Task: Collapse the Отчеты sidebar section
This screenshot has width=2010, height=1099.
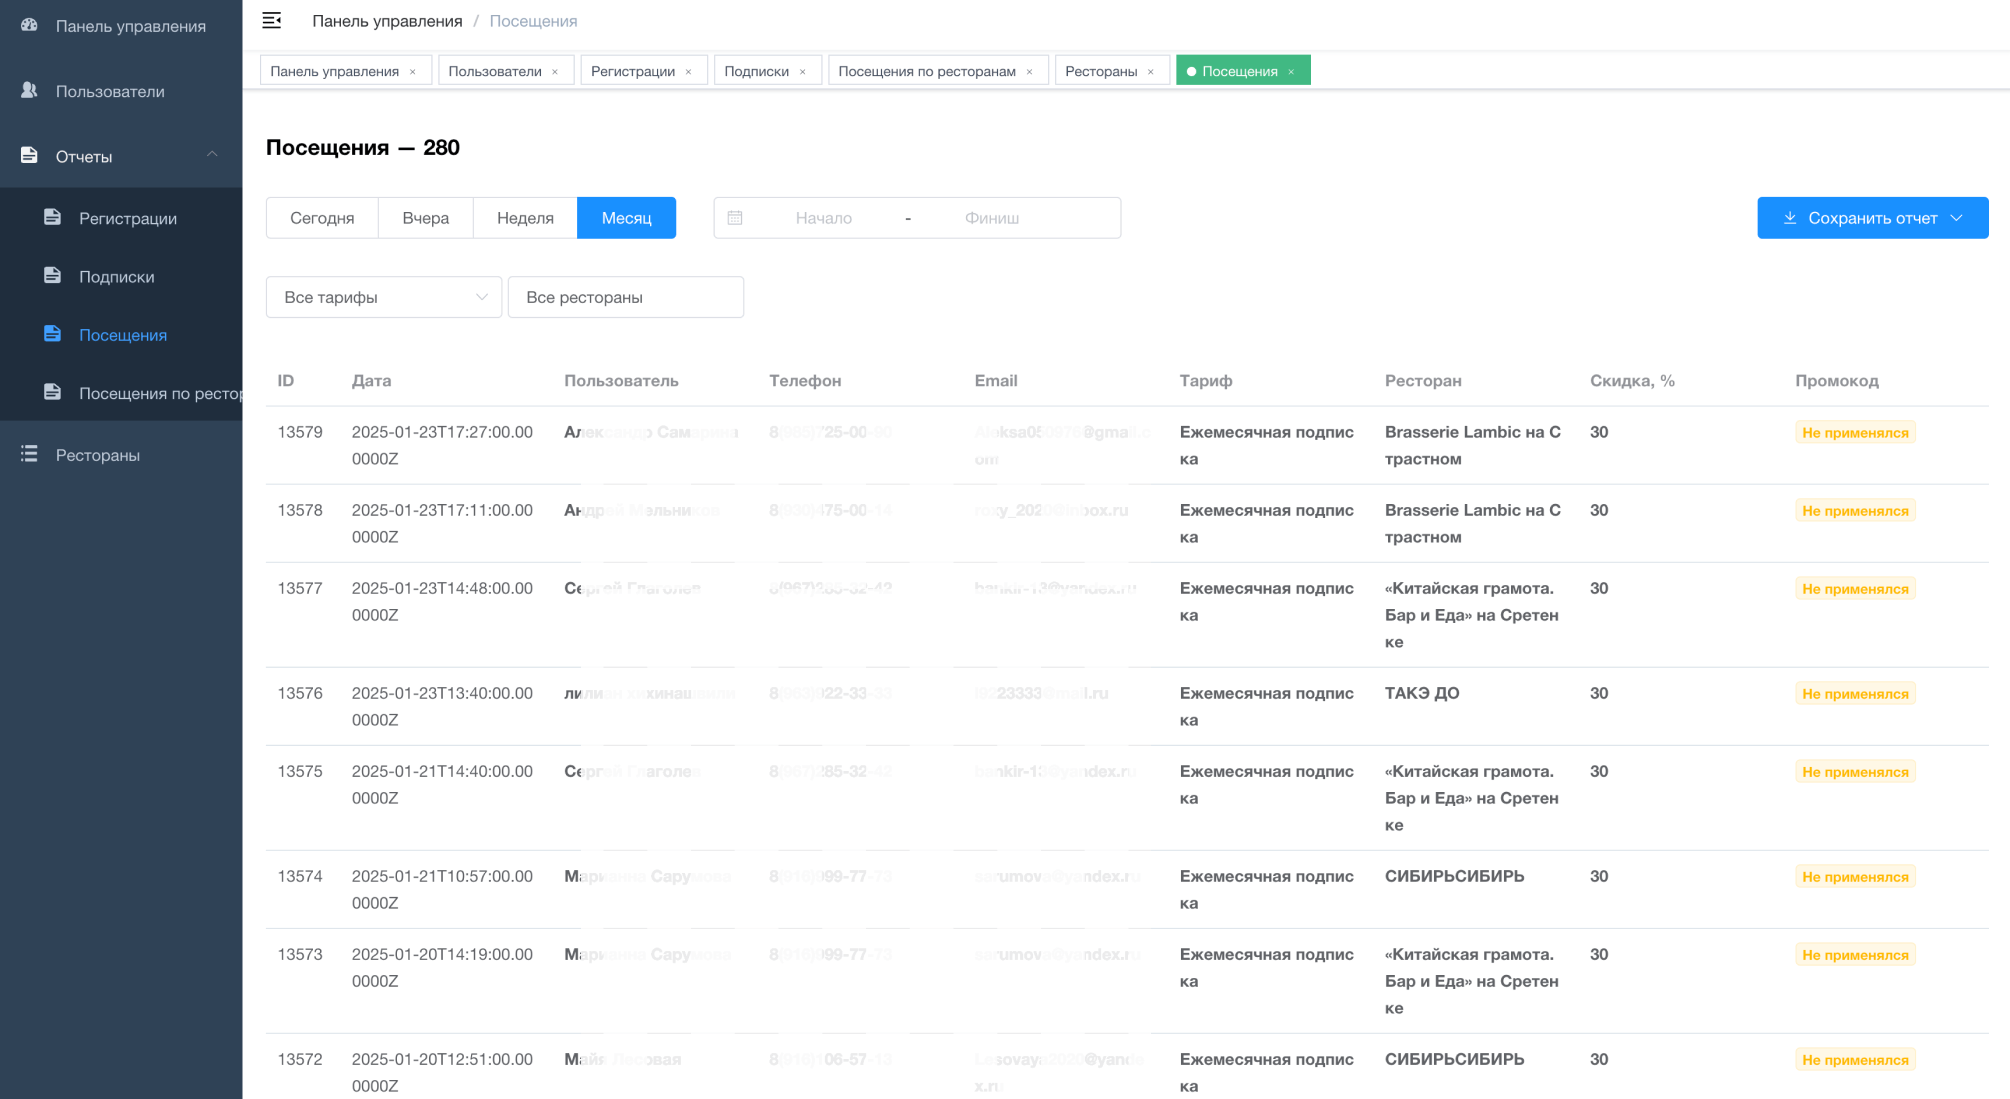Action: point(212,154)
